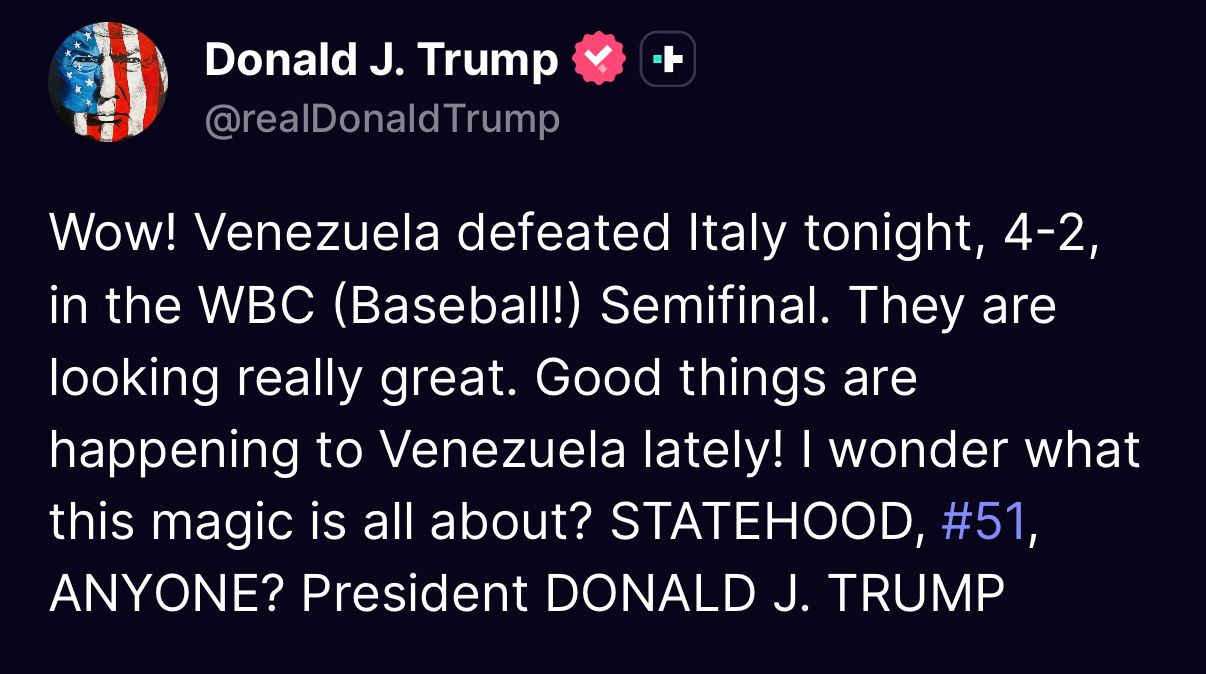This screenshot has width=1206, height=674.
Task: Click the word ANYONE? in the post
Action: coord(166,595)
